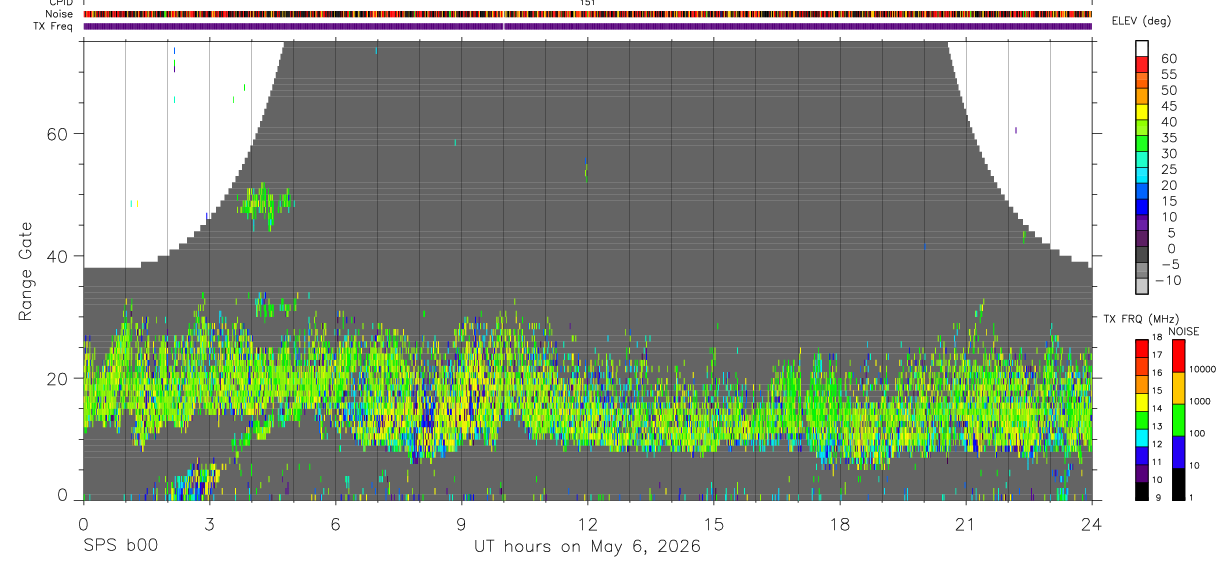Click the green echo cluster near gate 48
Image resolution: width=1228 pixels, height=567 pixels.
point(267,204)
